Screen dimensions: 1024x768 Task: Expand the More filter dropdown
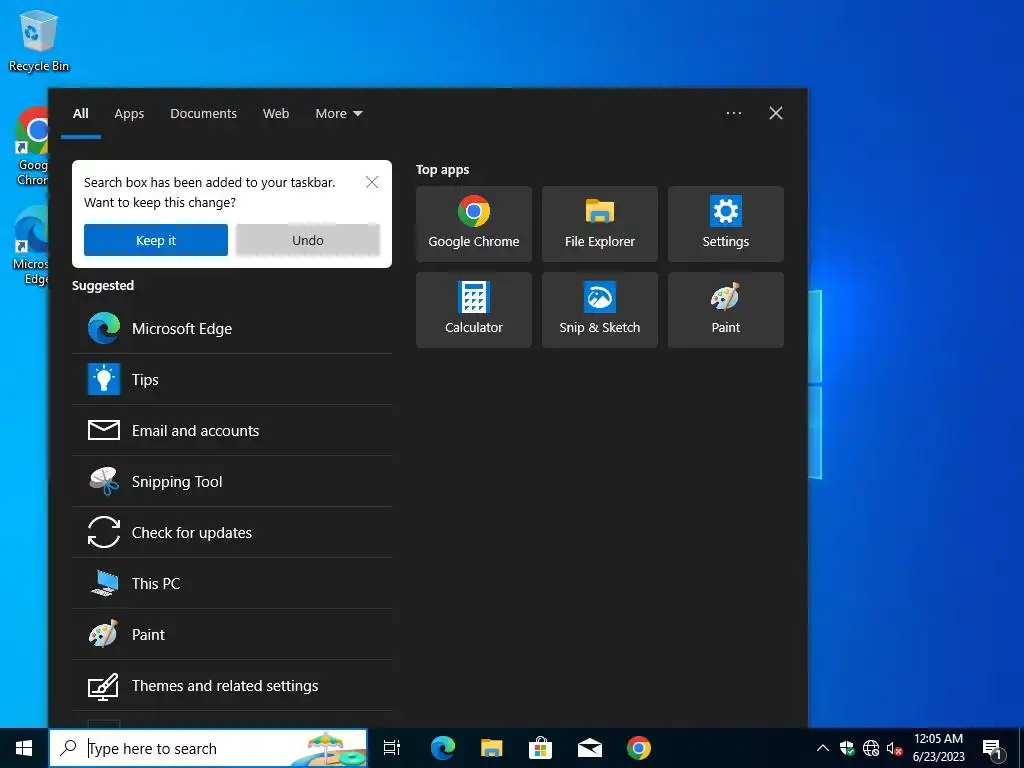coord(338,114)
